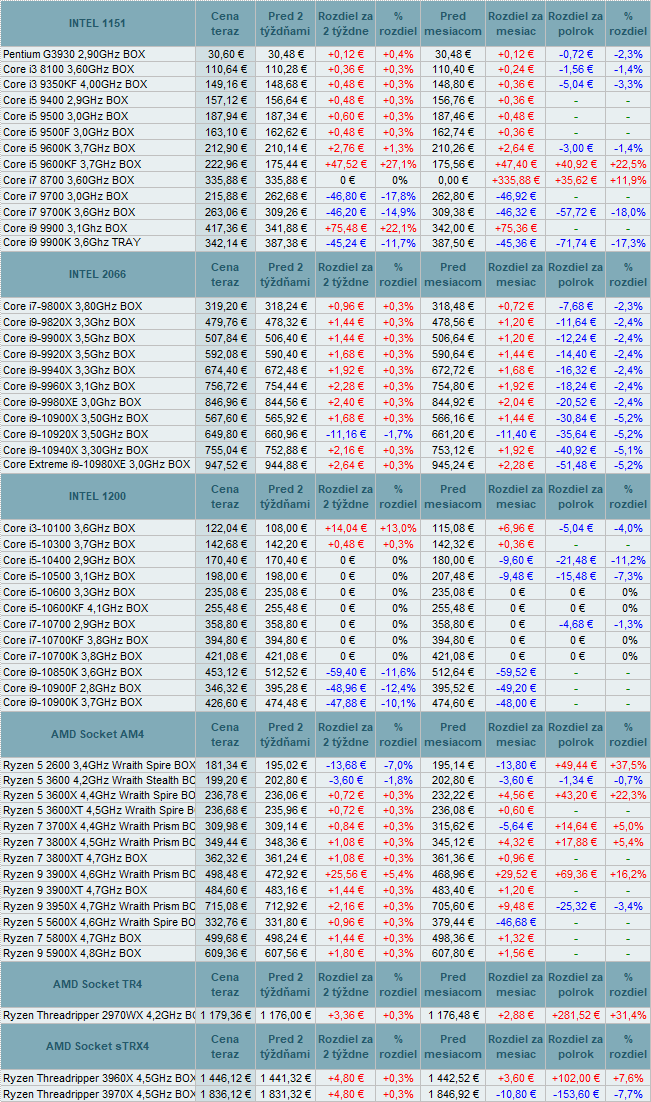Image resolution: width=651 pixels, height=1102 pixels.
Task: Click Core Extreme i9-10980XE 3,0GHz BOX
Action: pos(96,465)
